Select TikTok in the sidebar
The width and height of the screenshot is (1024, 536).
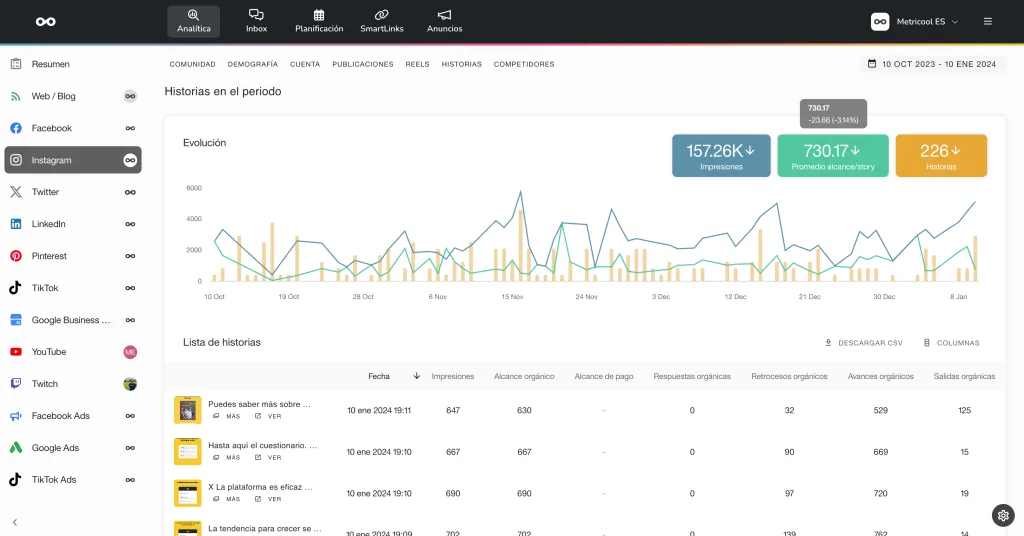click(x=45, y=288)
